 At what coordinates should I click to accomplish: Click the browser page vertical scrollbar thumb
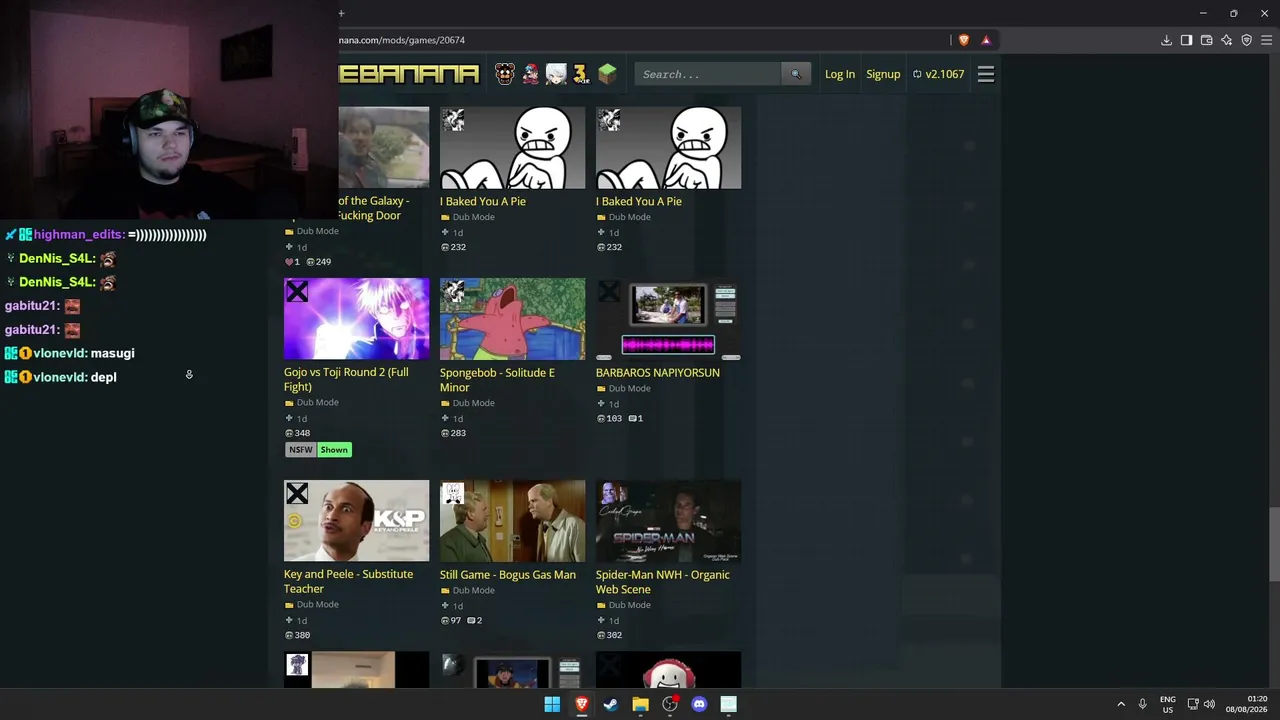[x=1274, y=544]
